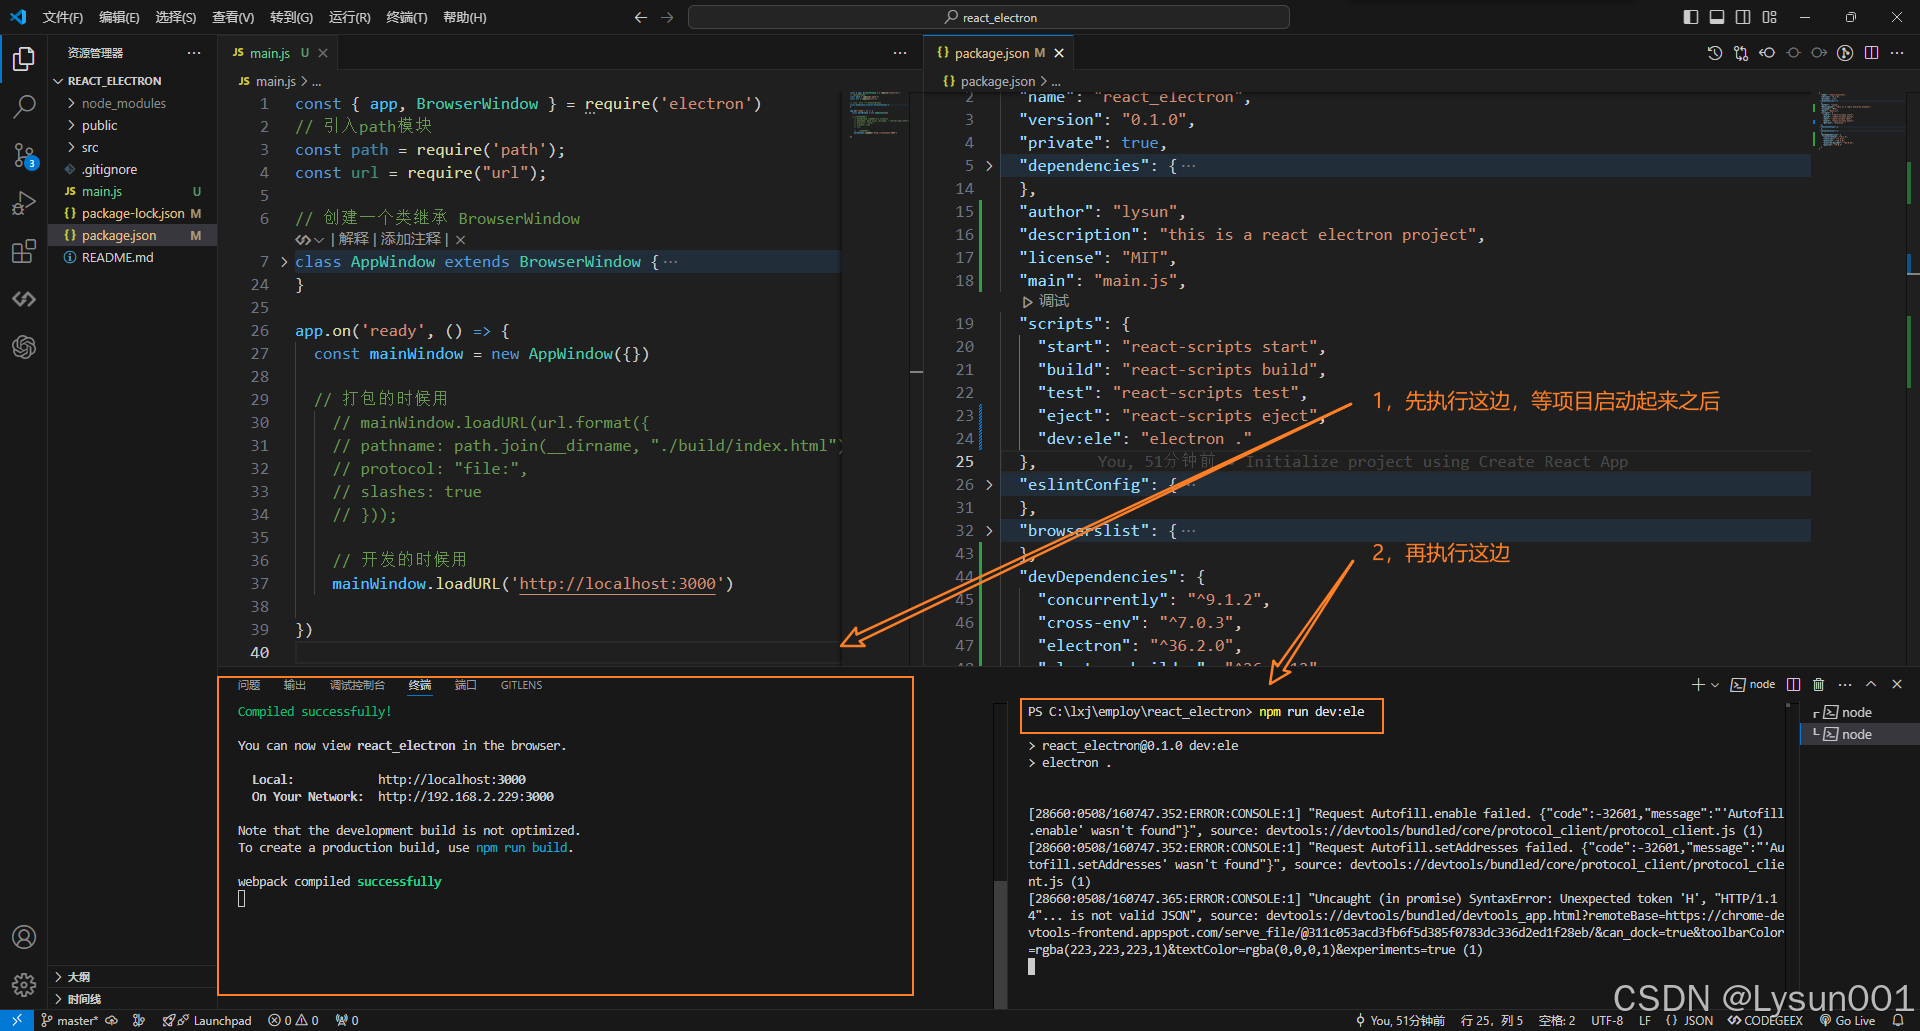1920x1031 pixels.
Task: Open the CodeGeeX sidebar icon
Action: (24, 299)
